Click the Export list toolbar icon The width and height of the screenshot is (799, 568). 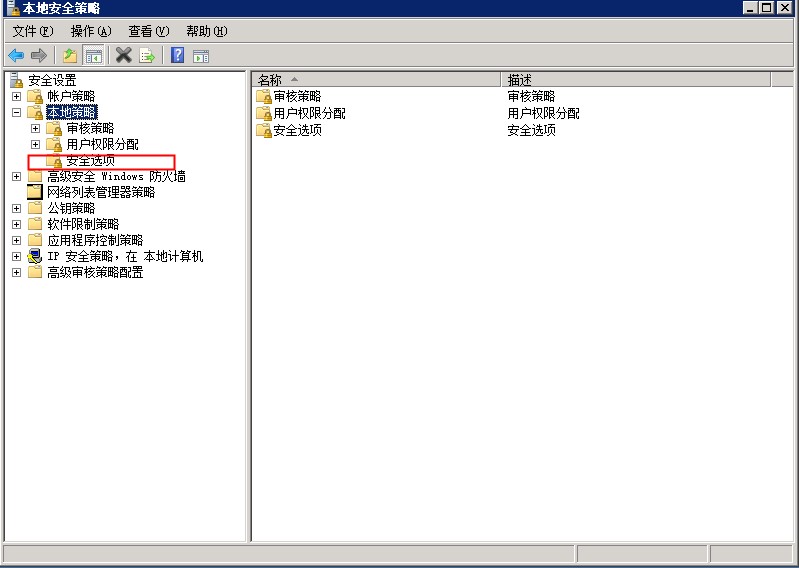click(147, 55)
